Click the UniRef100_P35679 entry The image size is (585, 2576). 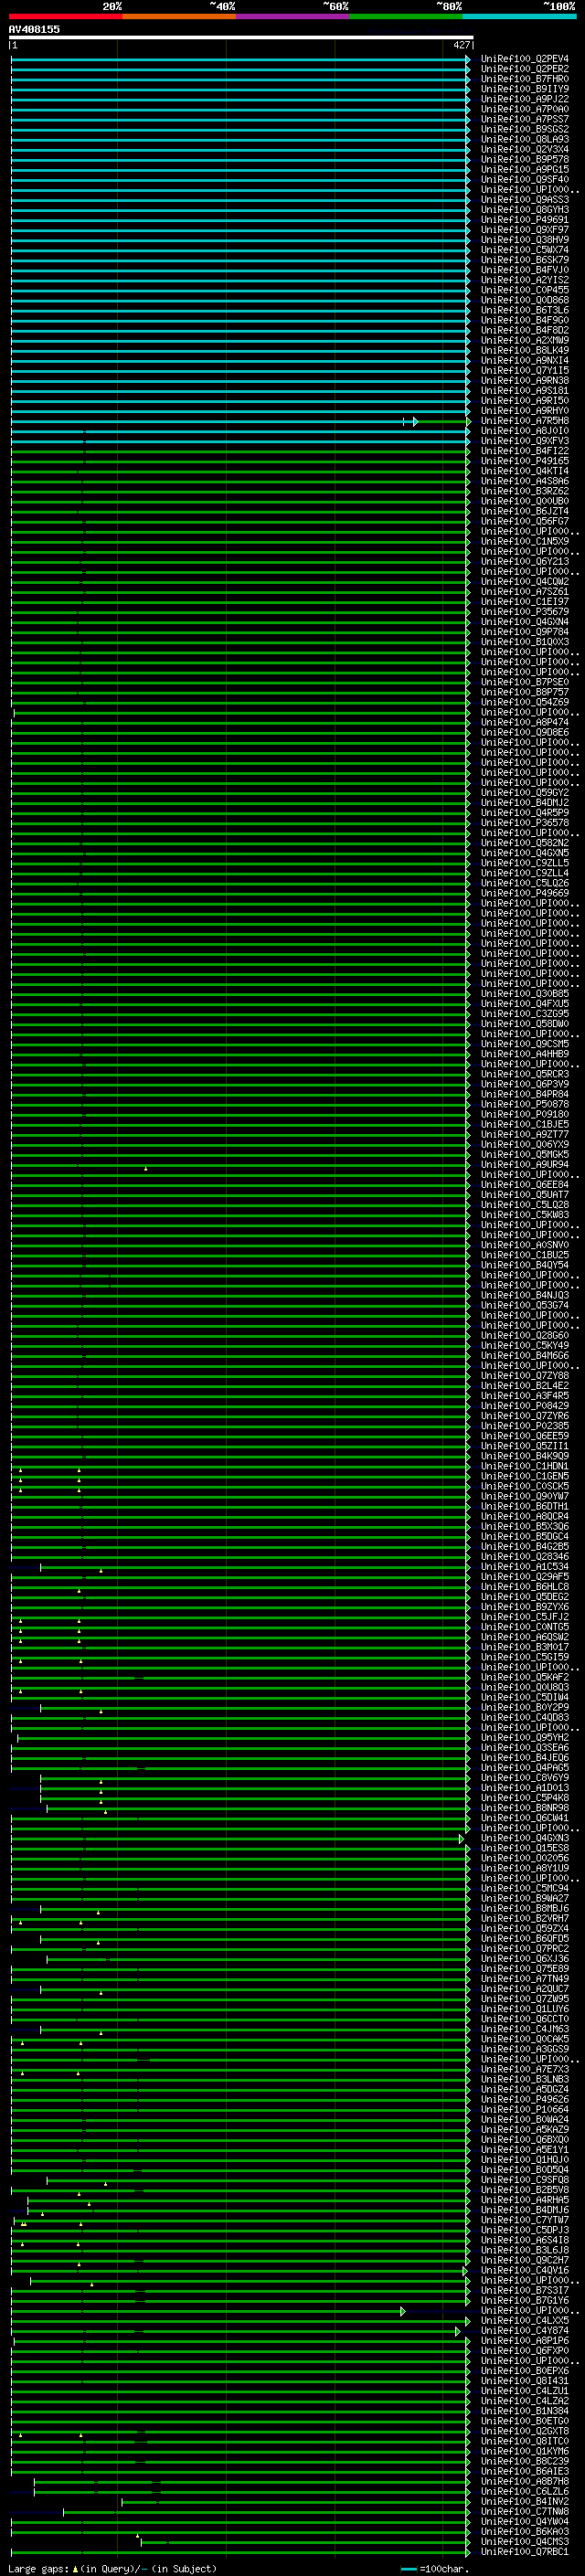point(524,612)
